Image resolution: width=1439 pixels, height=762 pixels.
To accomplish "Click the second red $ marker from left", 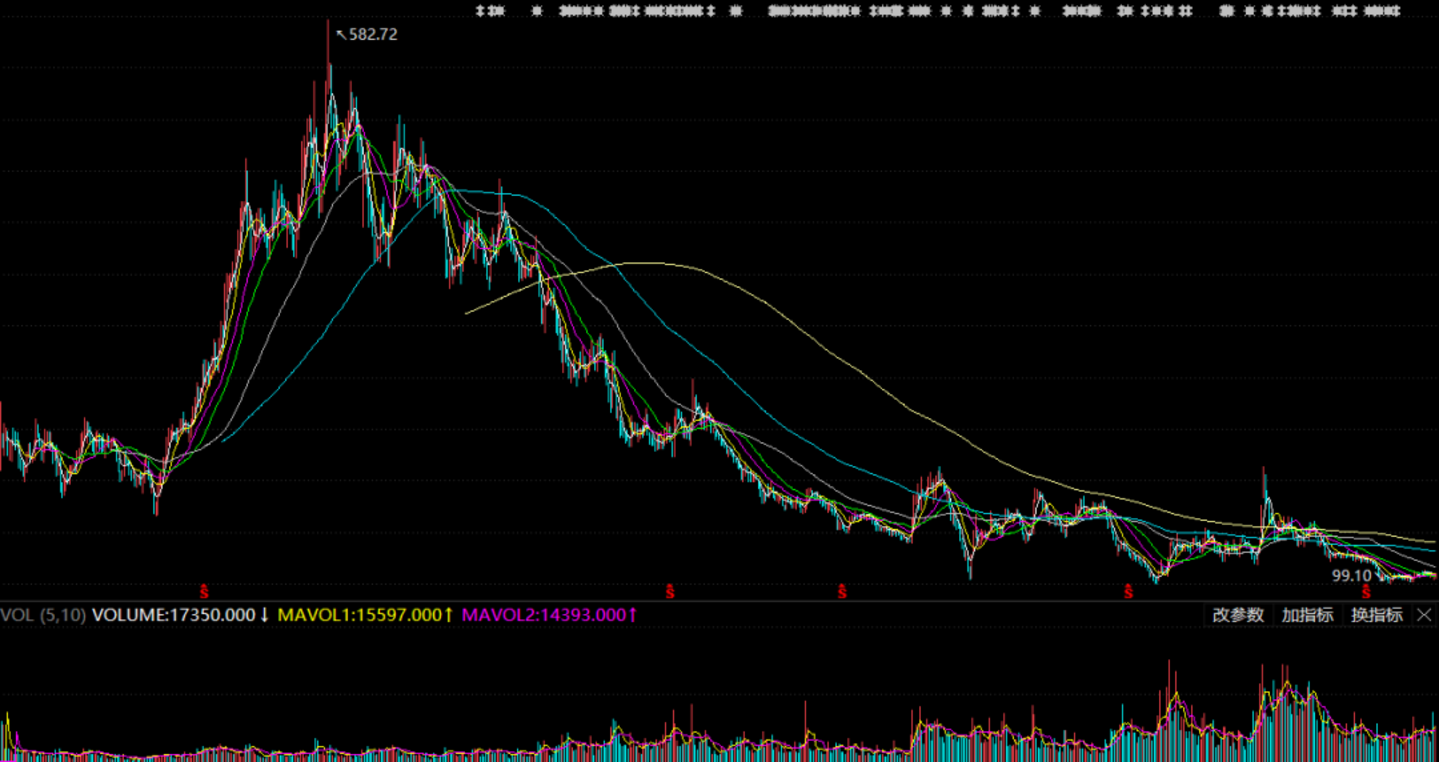I will point(670,591).
